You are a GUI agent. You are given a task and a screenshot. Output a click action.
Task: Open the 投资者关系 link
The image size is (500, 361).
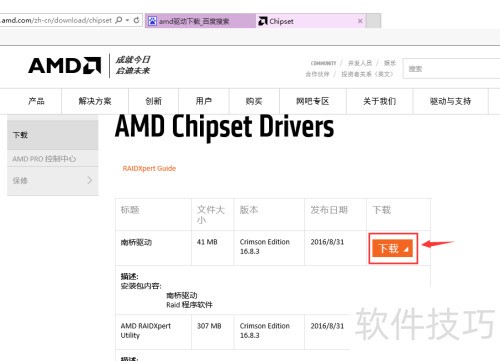point(367,74)
